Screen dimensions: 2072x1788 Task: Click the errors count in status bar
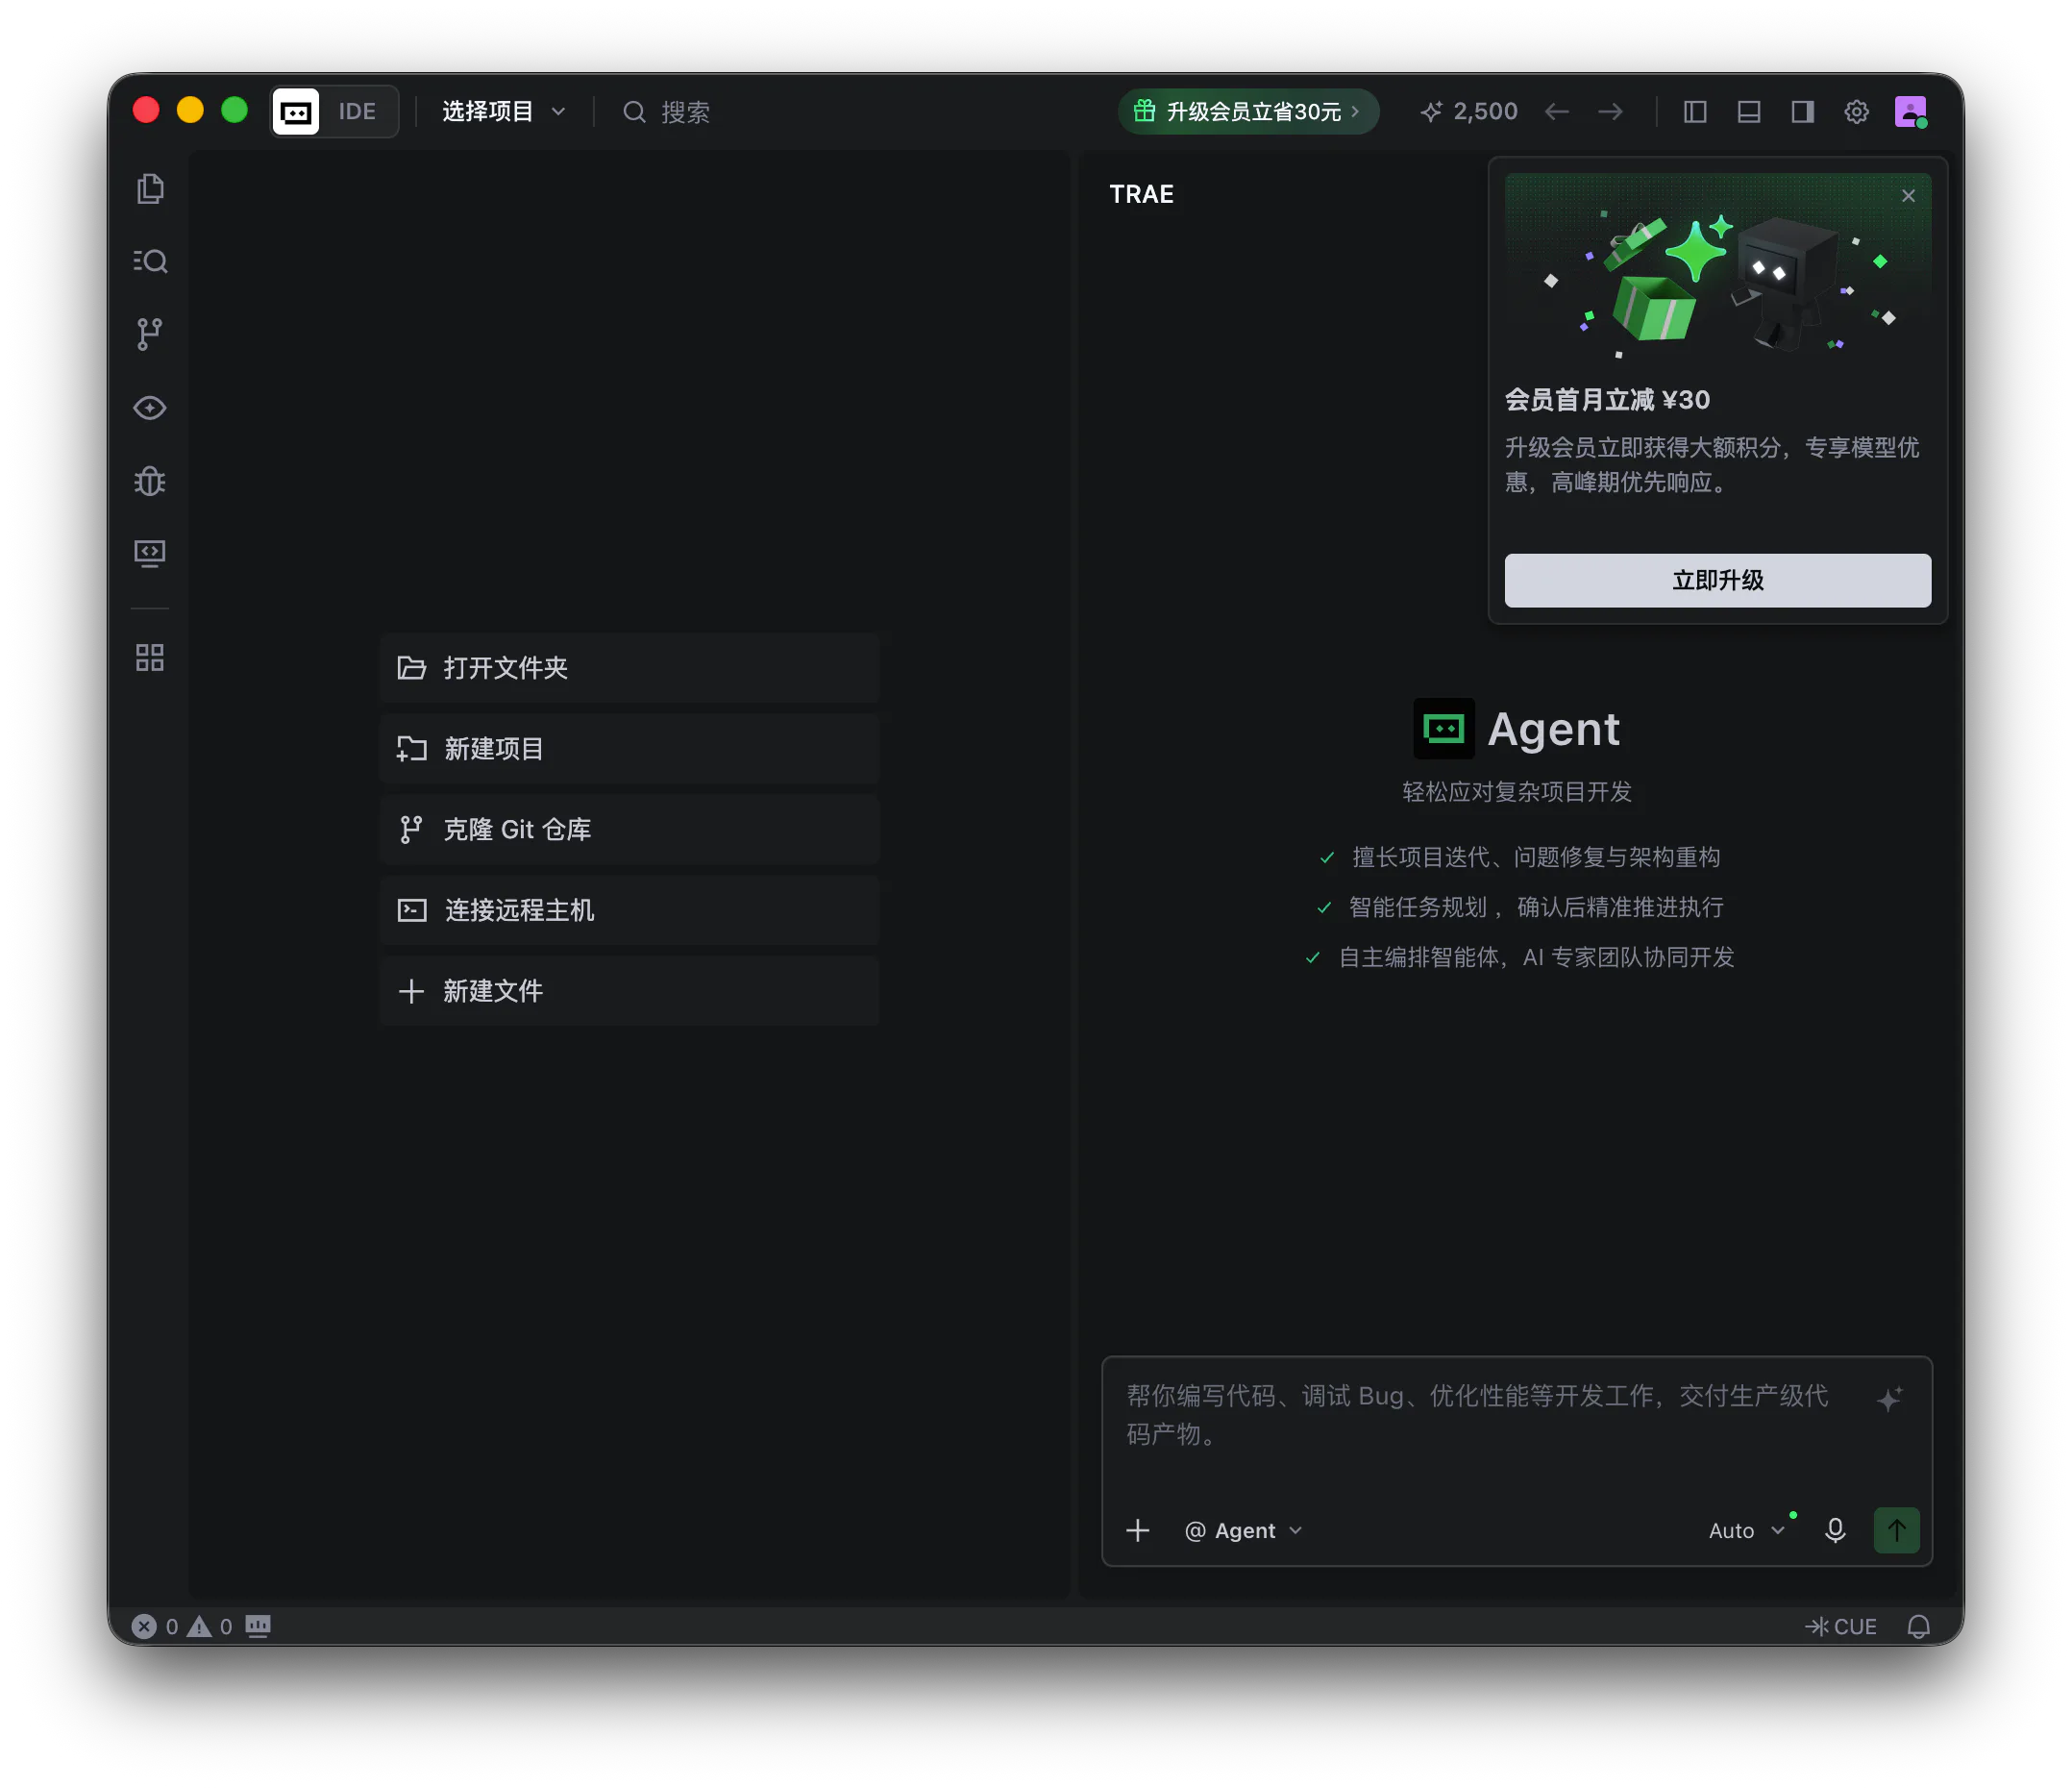point(155,1627)
